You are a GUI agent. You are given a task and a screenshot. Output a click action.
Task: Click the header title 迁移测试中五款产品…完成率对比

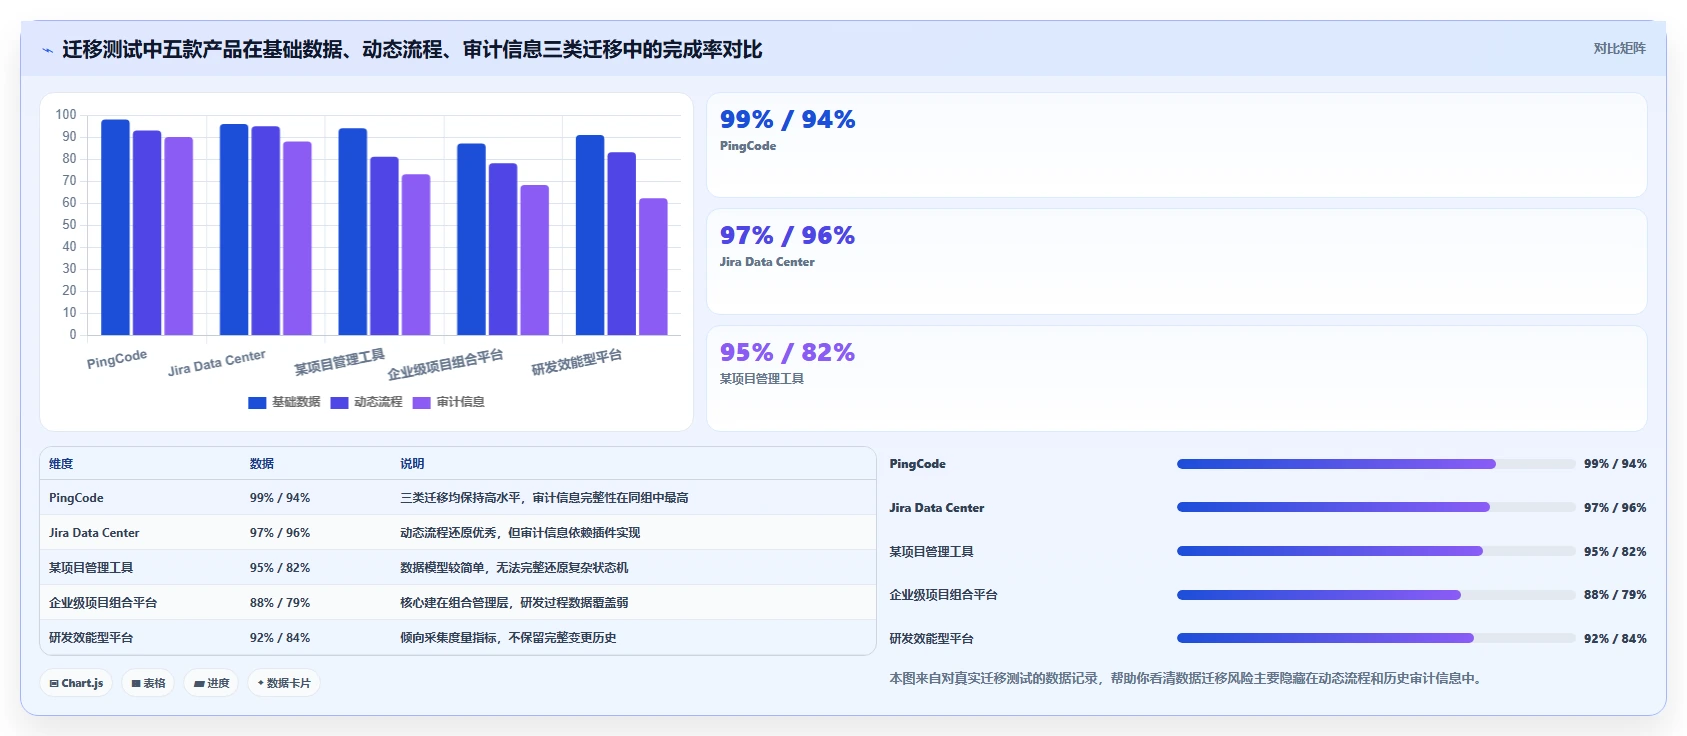coord(412,49)
